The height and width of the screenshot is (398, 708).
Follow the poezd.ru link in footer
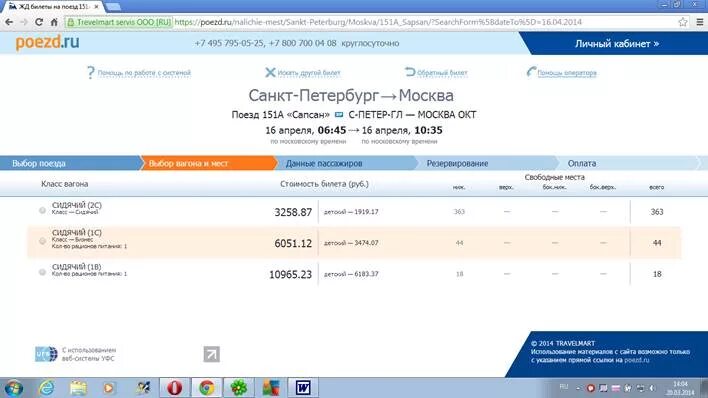(x=637, y=360)
